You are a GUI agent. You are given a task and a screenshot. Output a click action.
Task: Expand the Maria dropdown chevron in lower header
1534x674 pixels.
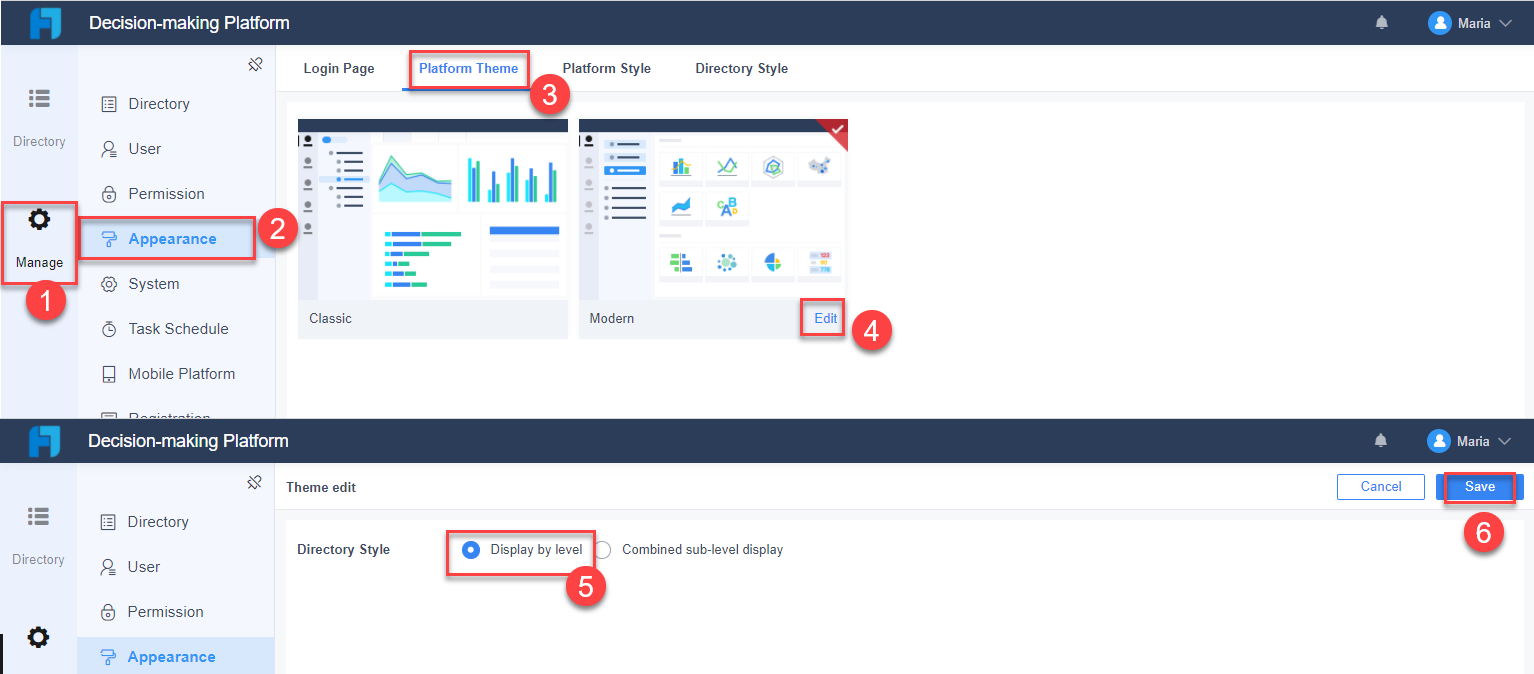click(x=1504, y=441)
